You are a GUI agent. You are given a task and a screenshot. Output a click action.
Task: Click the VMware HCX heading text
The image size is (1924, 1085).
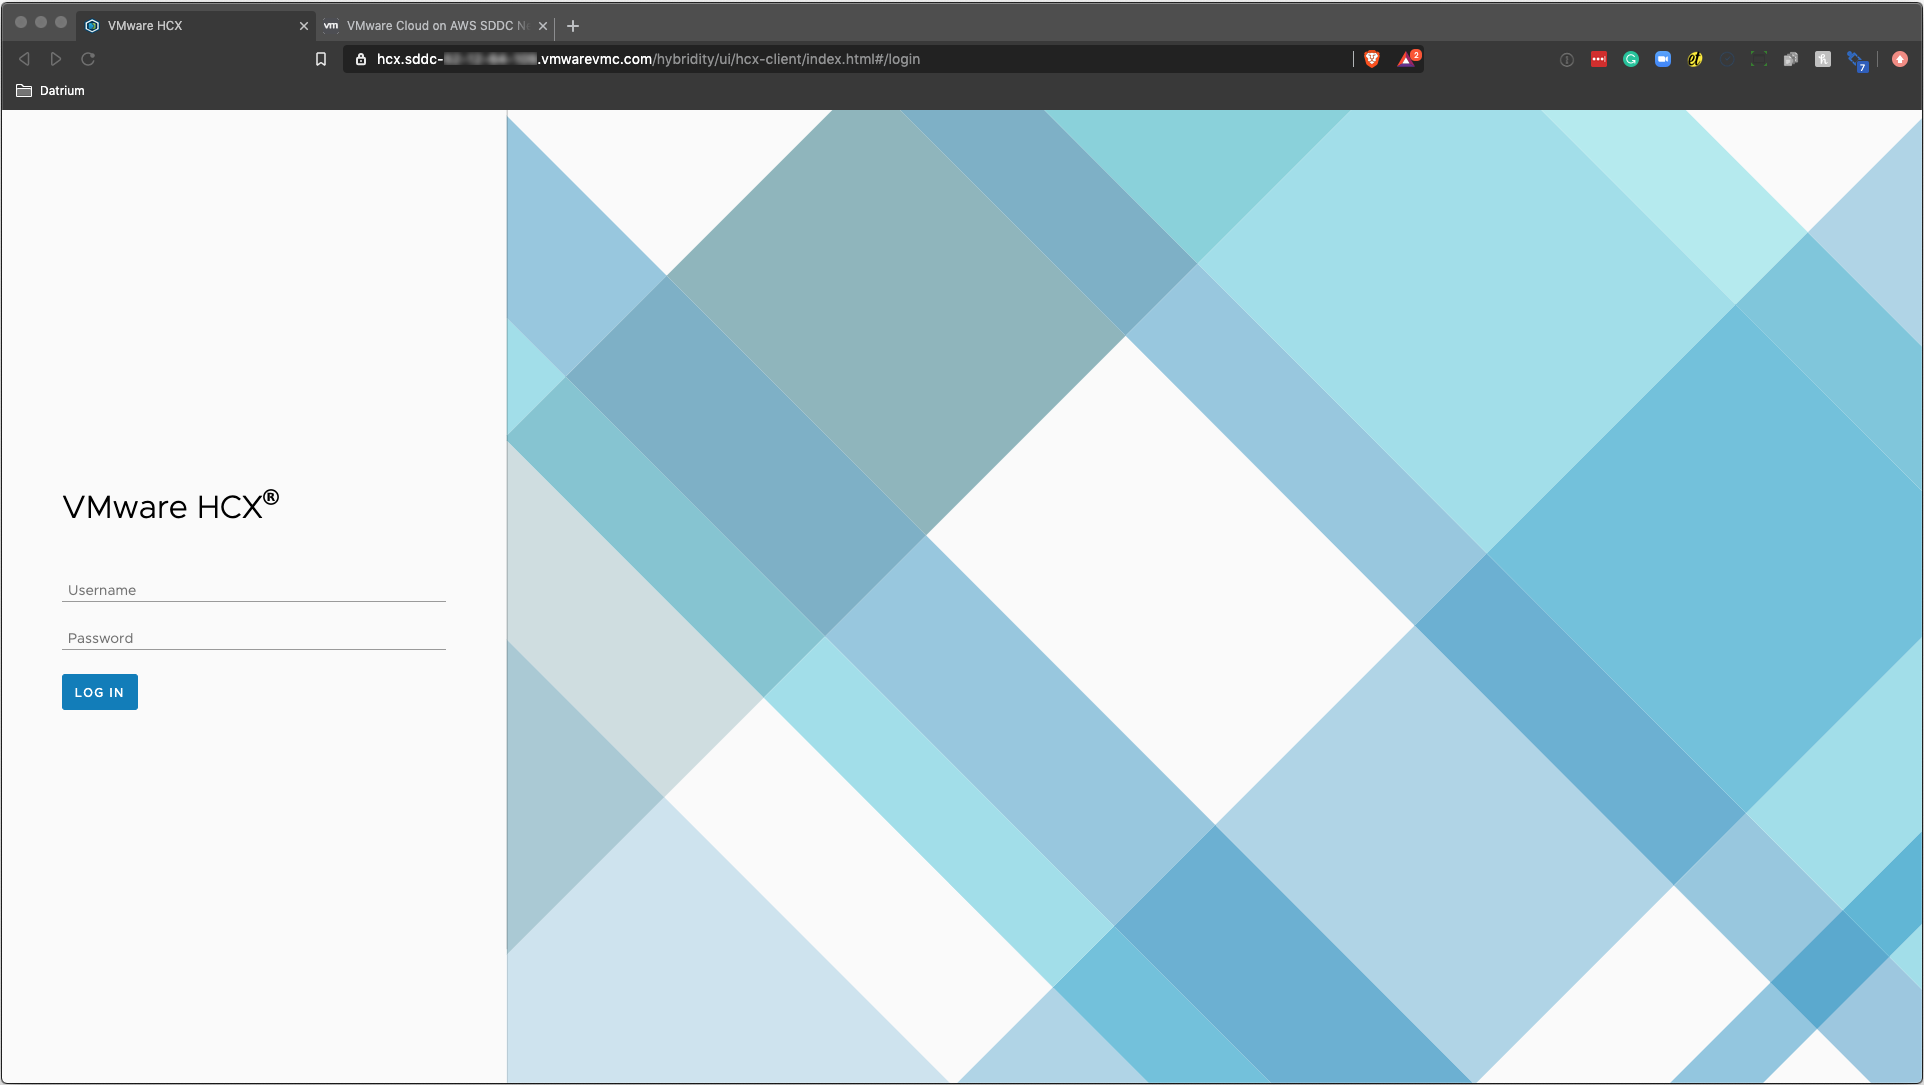pos(171,506)
